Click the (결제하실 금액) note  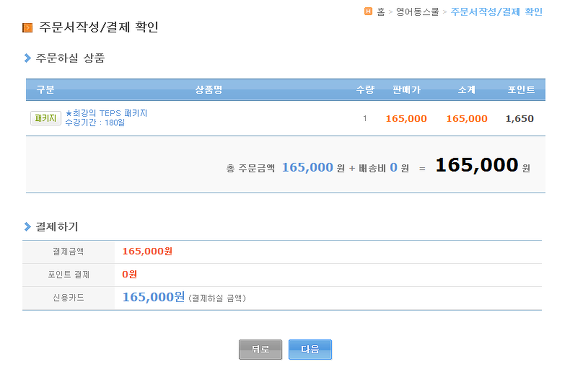(x=217, y=298)
